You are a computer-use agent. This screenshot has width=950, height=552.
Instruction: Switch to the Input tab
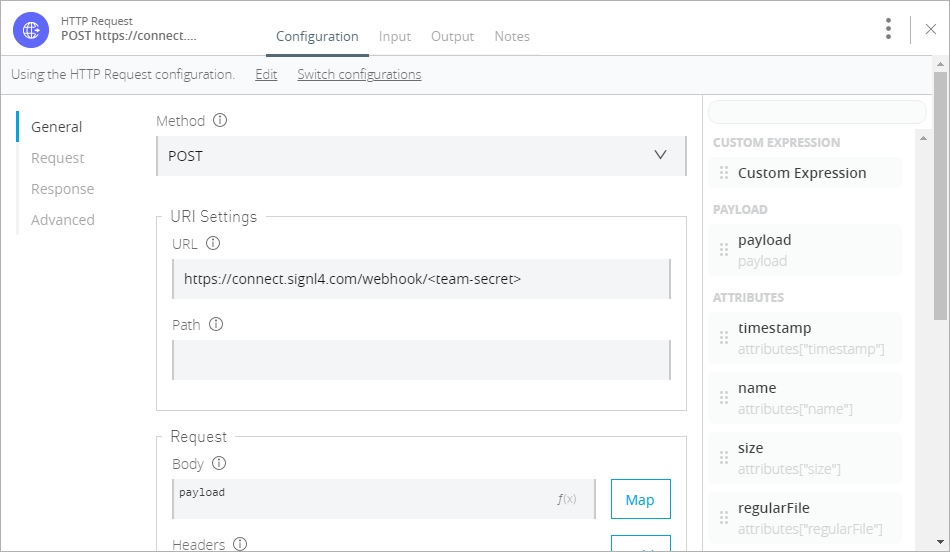point(394,36)
